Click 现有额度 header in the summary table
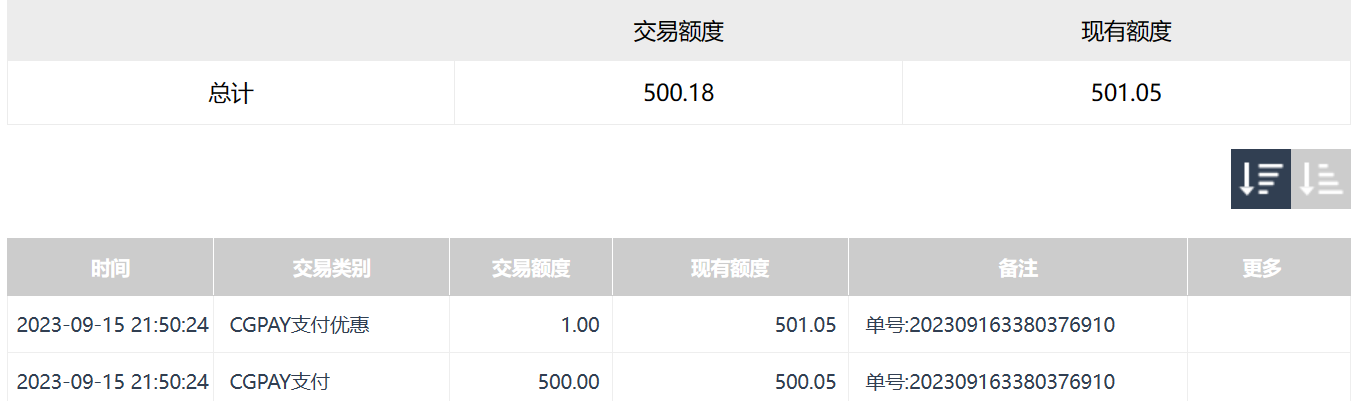 1126,31
